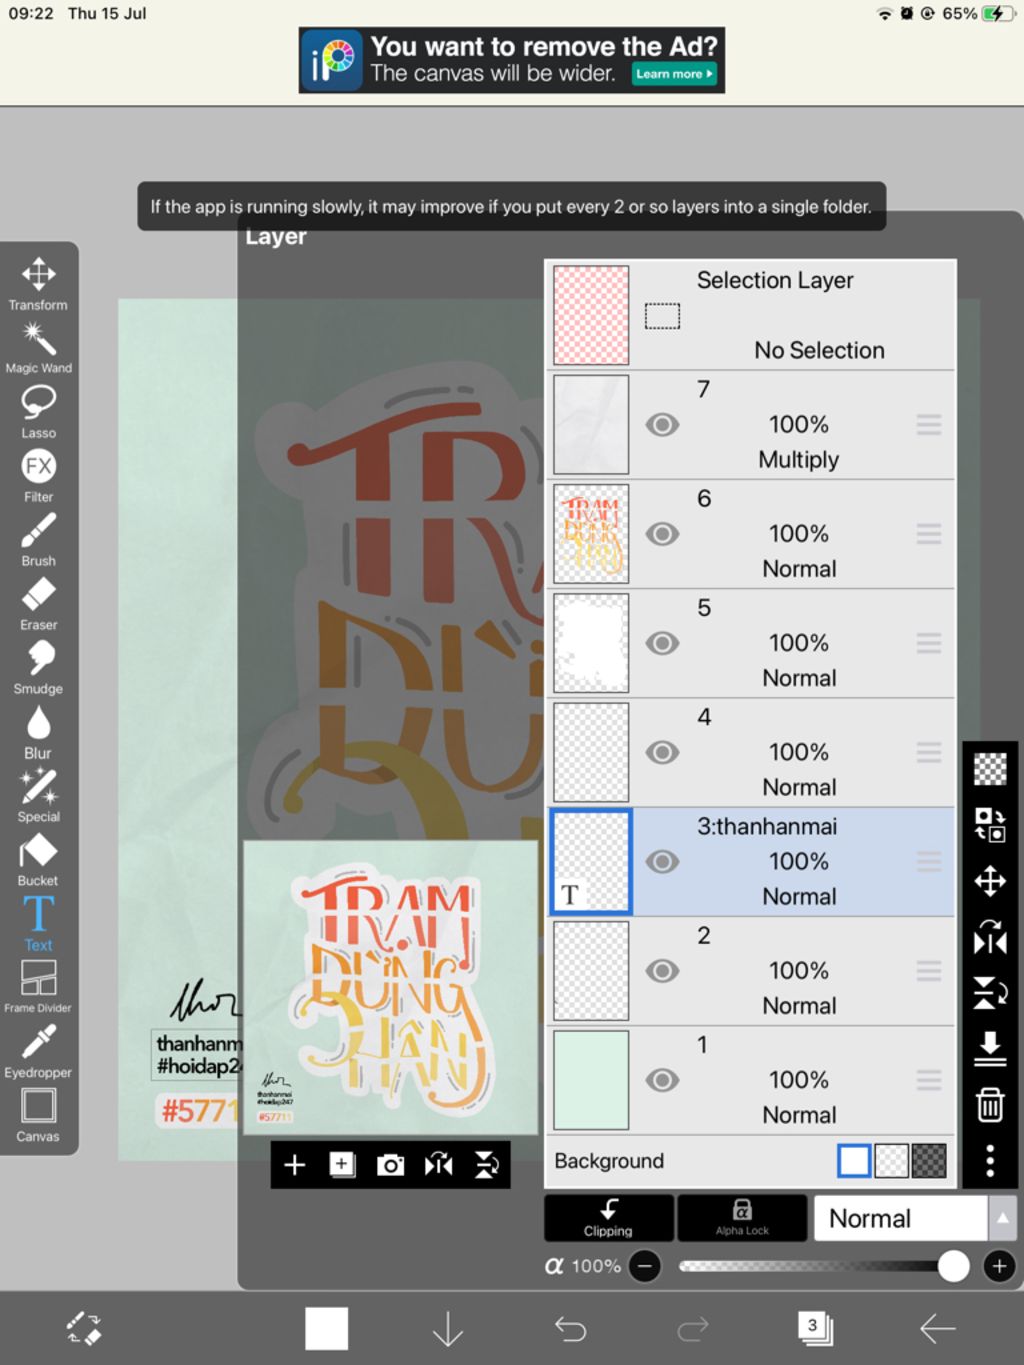This screenshot has width=1024, height=1365.
Task: Open the three-dot more options menu
Action: 990,1161
